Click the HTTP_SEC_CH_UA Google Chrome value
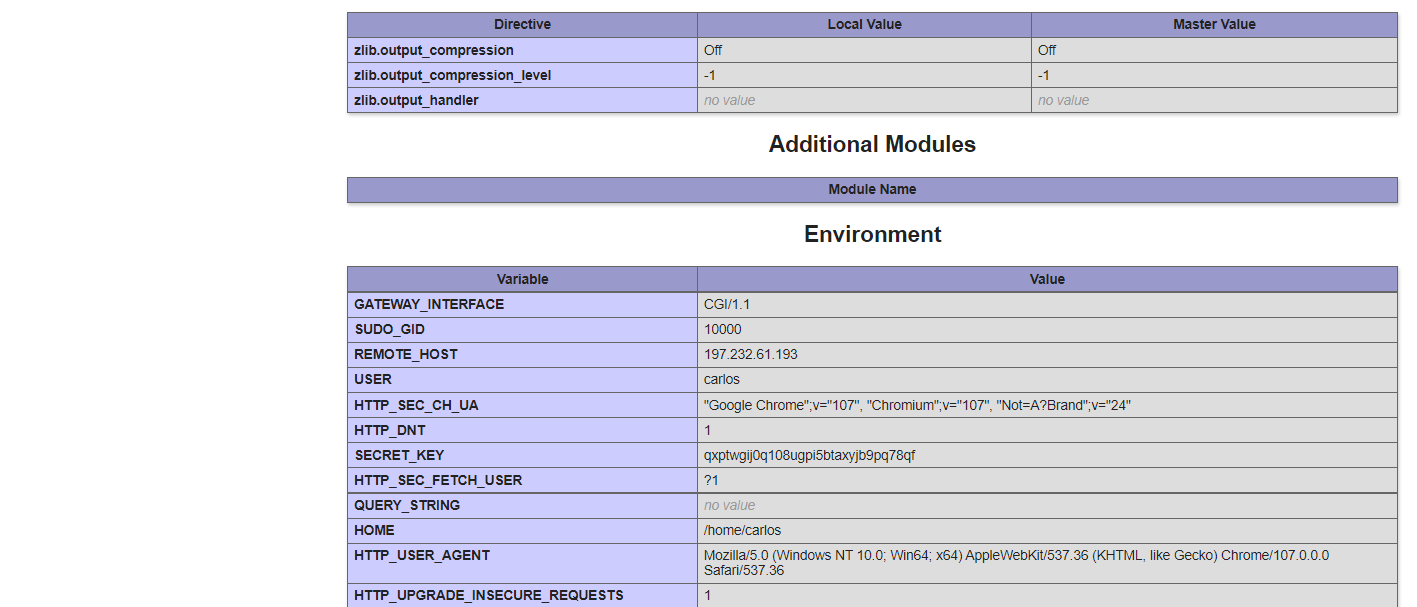 916,405
